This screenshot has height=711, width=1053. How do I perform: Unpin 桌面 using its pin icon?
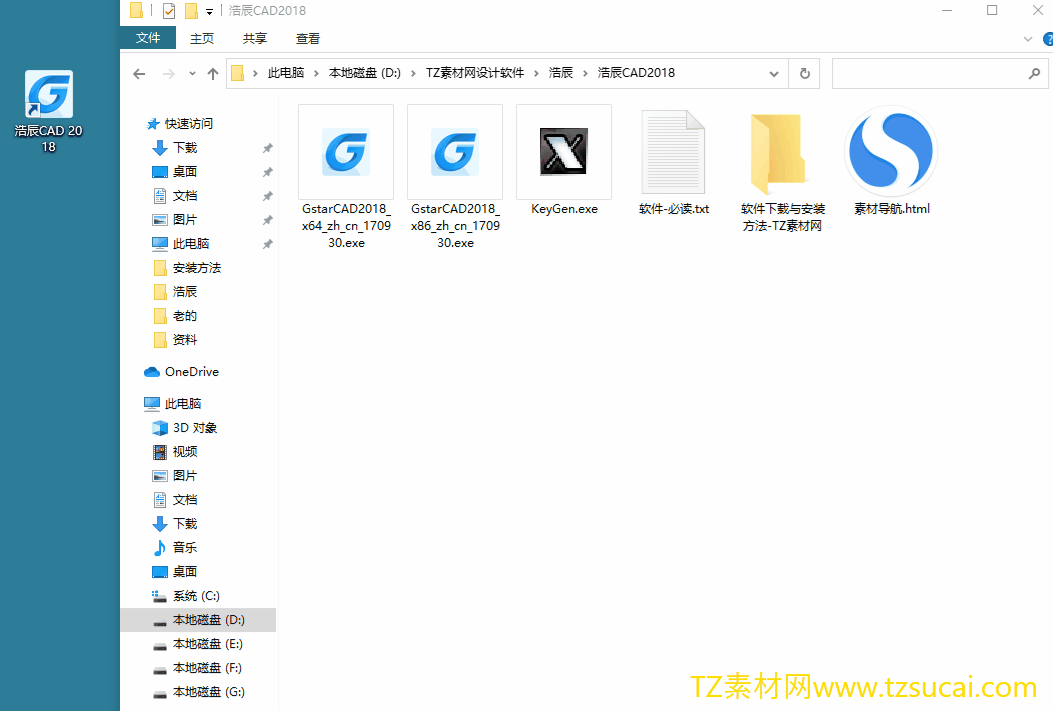pyautogui.click(x=267, y=173)
